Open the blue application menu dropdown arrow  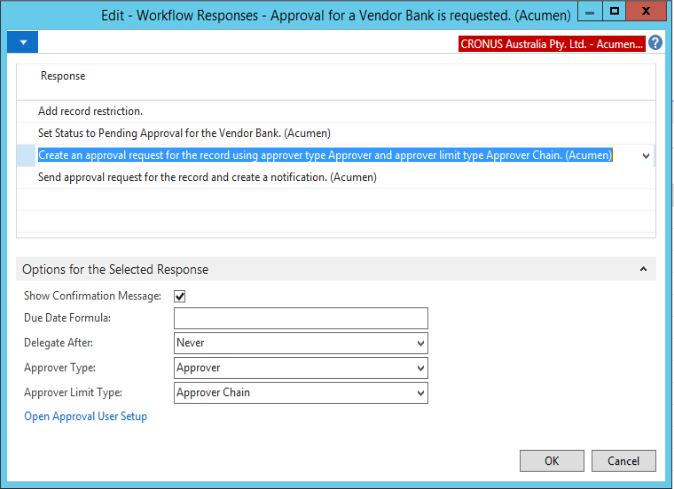coord(22,42)
